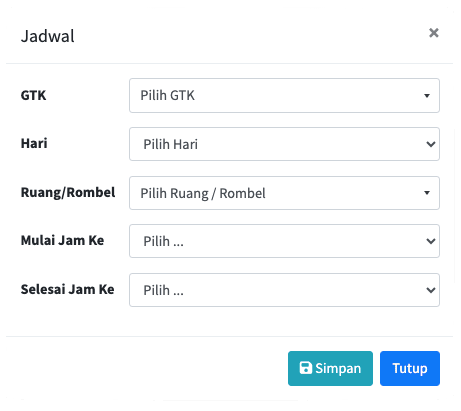Click the Simpan button
Image resolution: width=461 pixels, height=411 pixels.
[x=330, y=368]
